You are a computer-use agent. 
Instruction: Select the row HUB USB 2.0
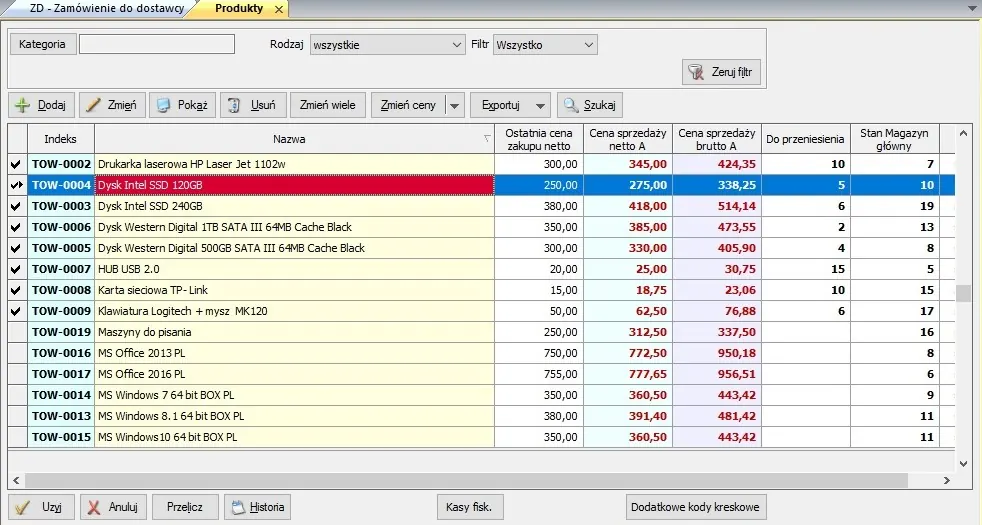click(x=481, y=269)
